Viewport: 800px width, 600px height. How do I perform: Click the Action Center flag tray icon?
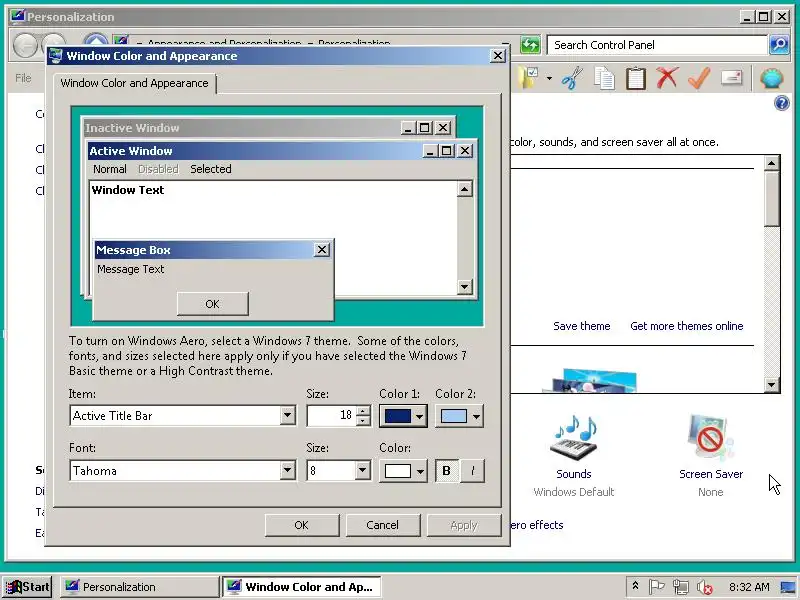click(657, 587)
